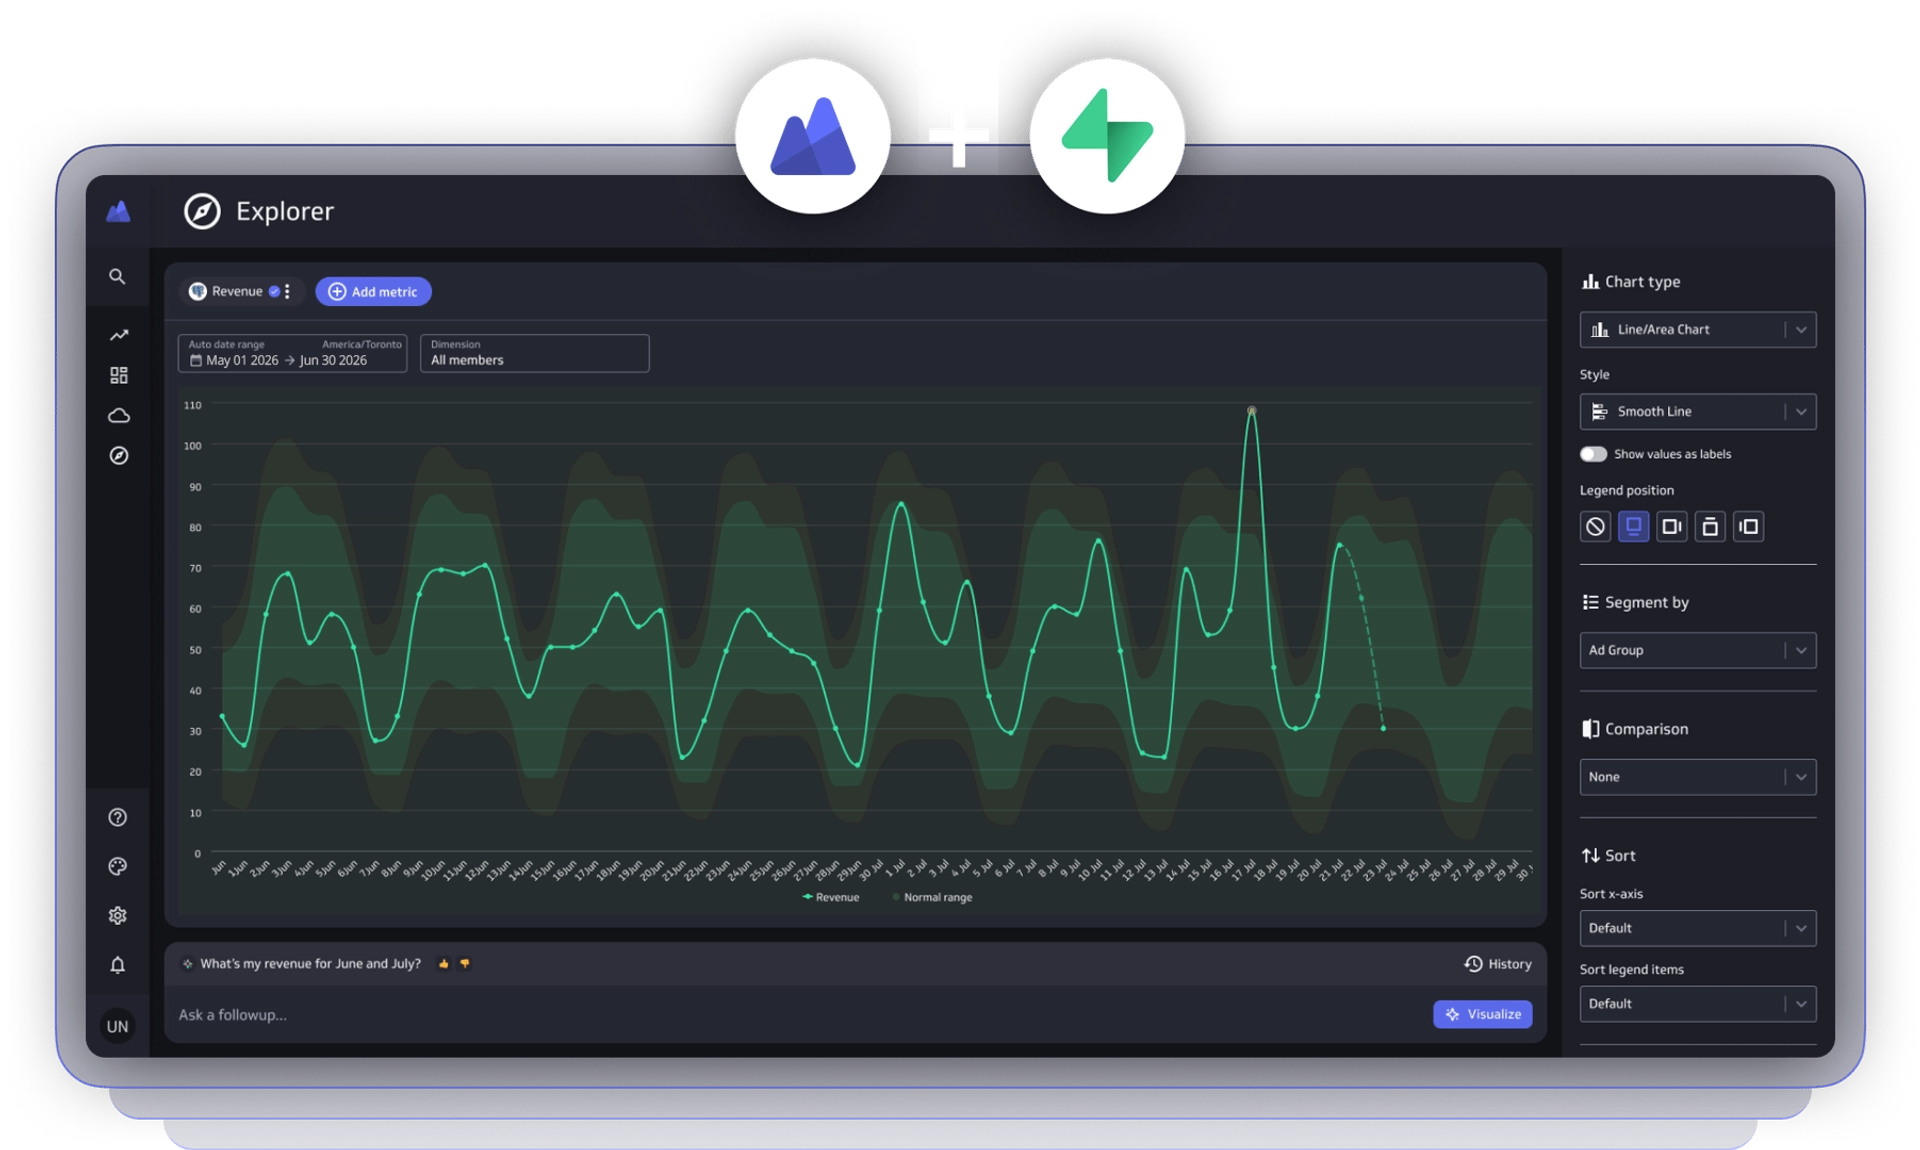Open the dashboards grid icon in sidebar
The width and height of the screenshot is (1920, 1150).
(119, 375)
